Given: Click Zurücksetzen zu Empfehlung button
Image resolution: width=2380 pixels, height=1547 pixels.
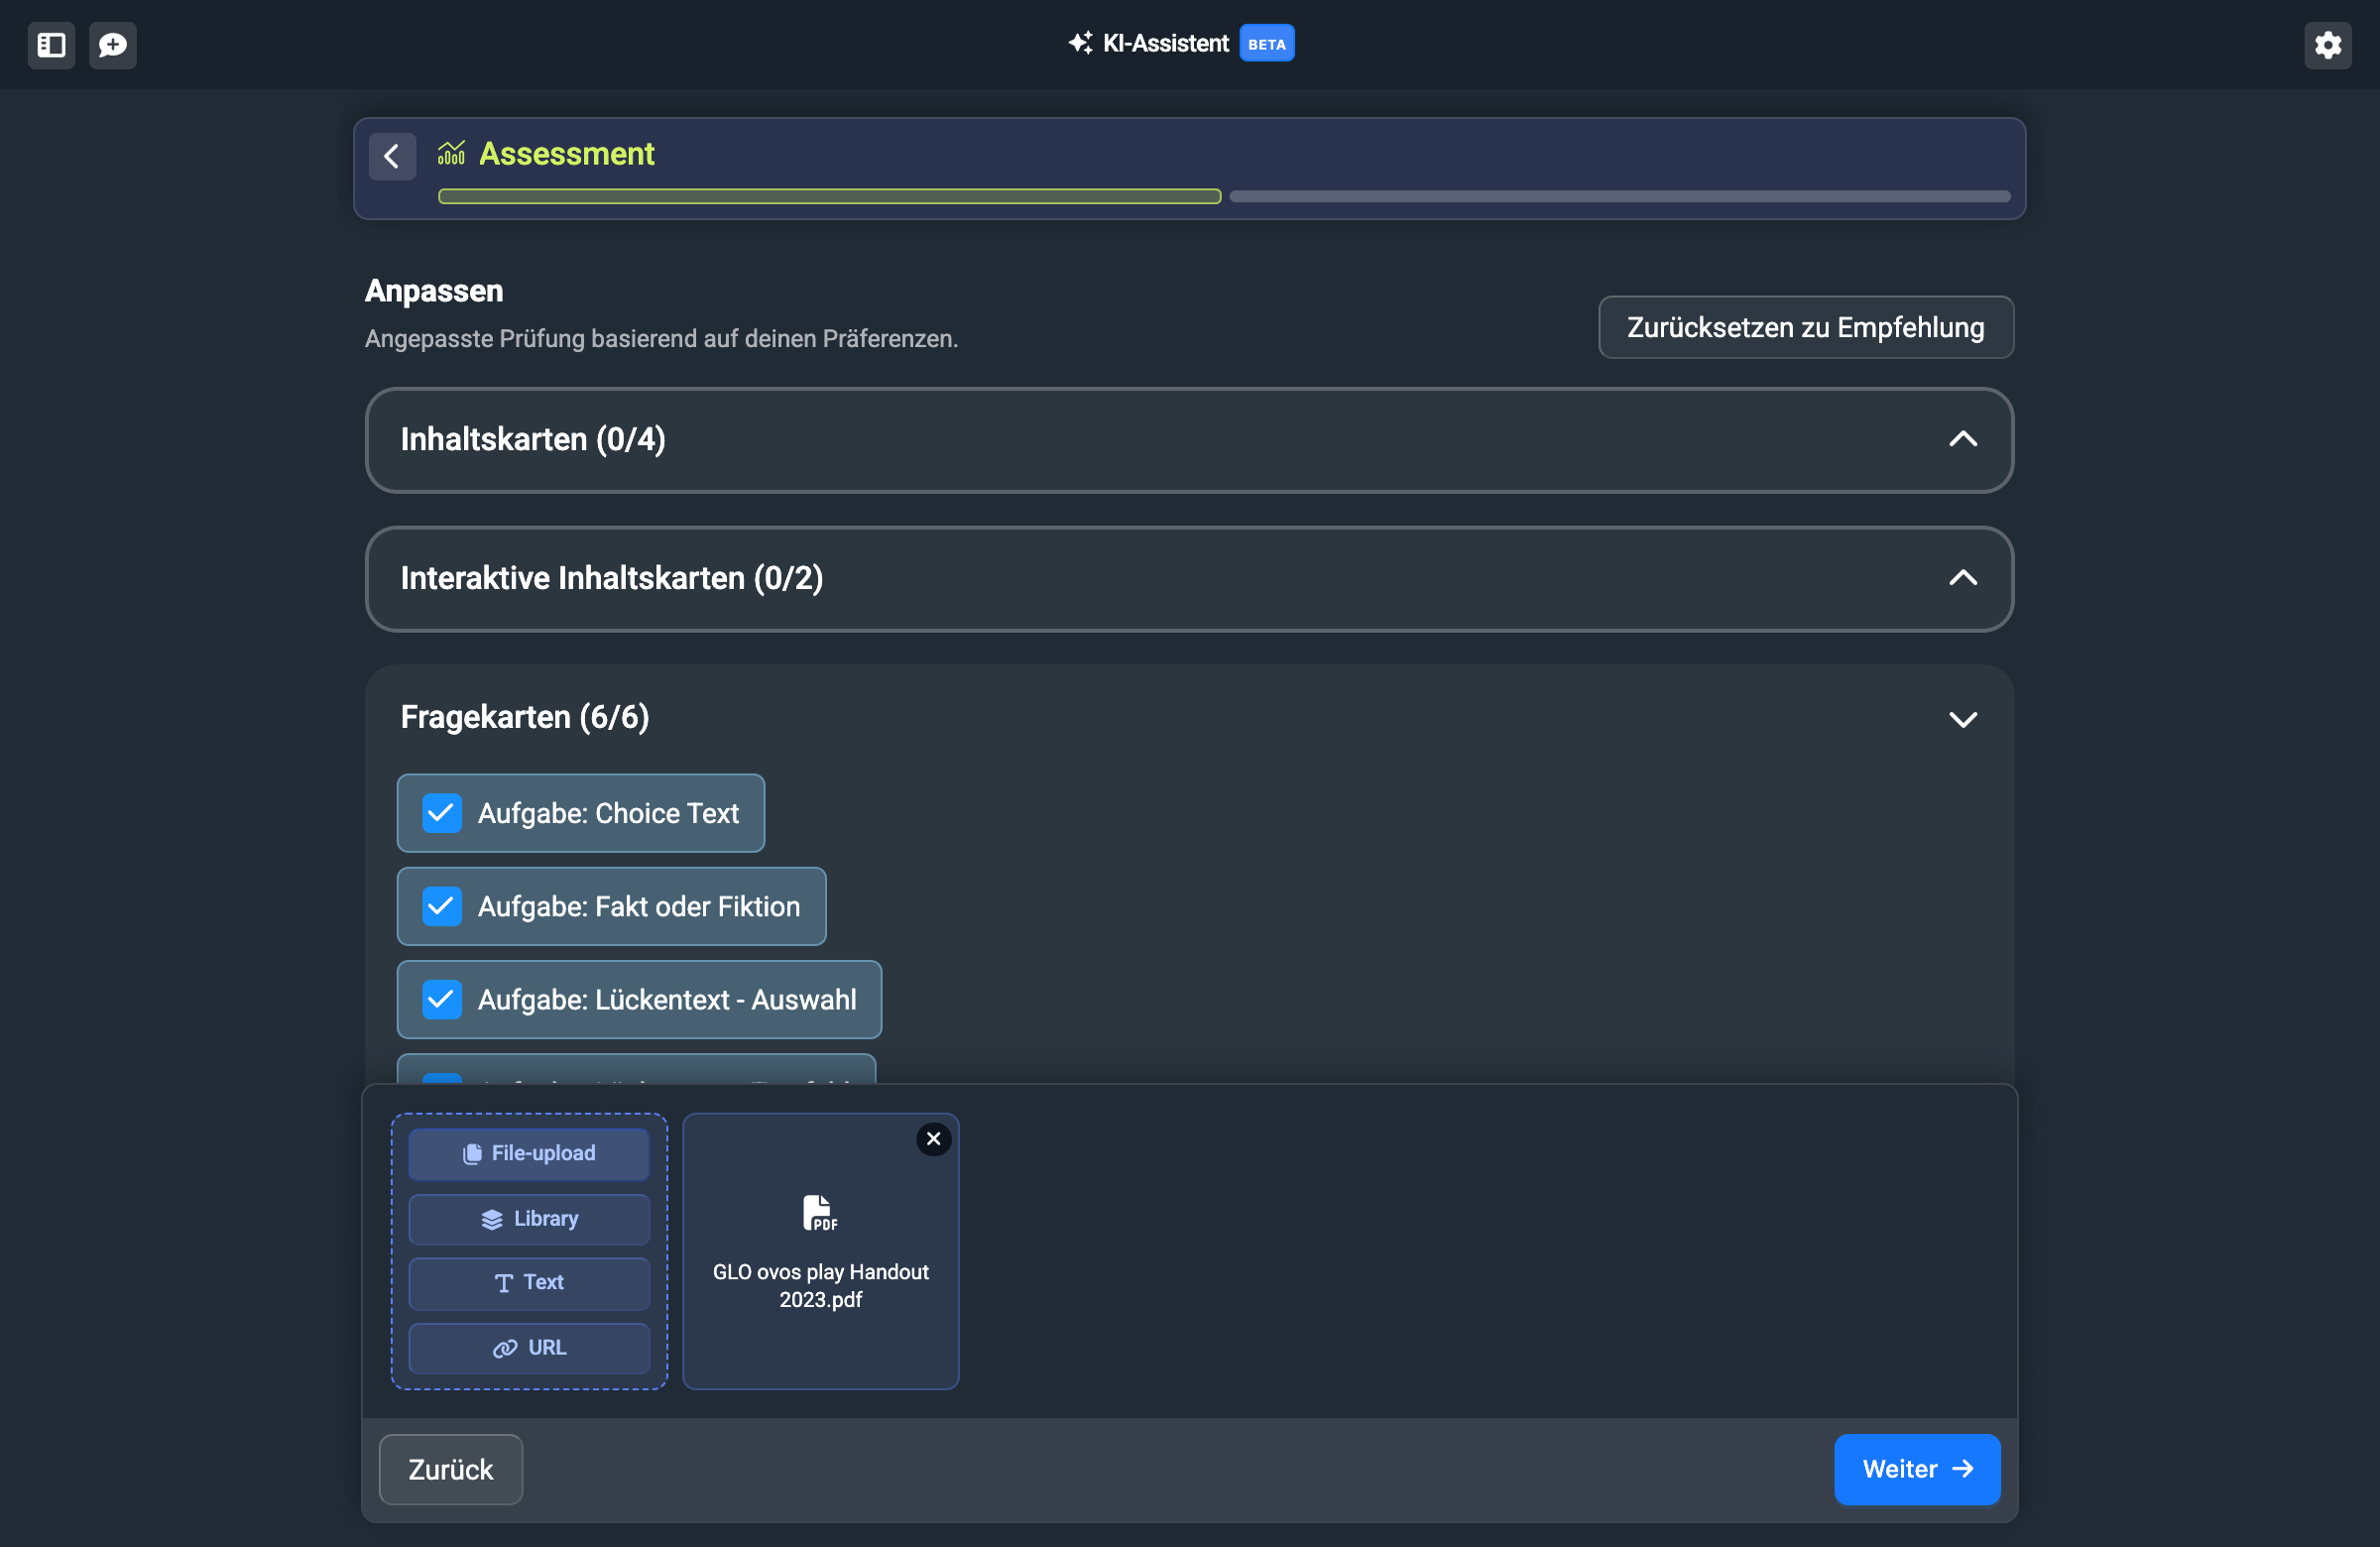Looking at the screenshot, I should [x=1805, y=327].
